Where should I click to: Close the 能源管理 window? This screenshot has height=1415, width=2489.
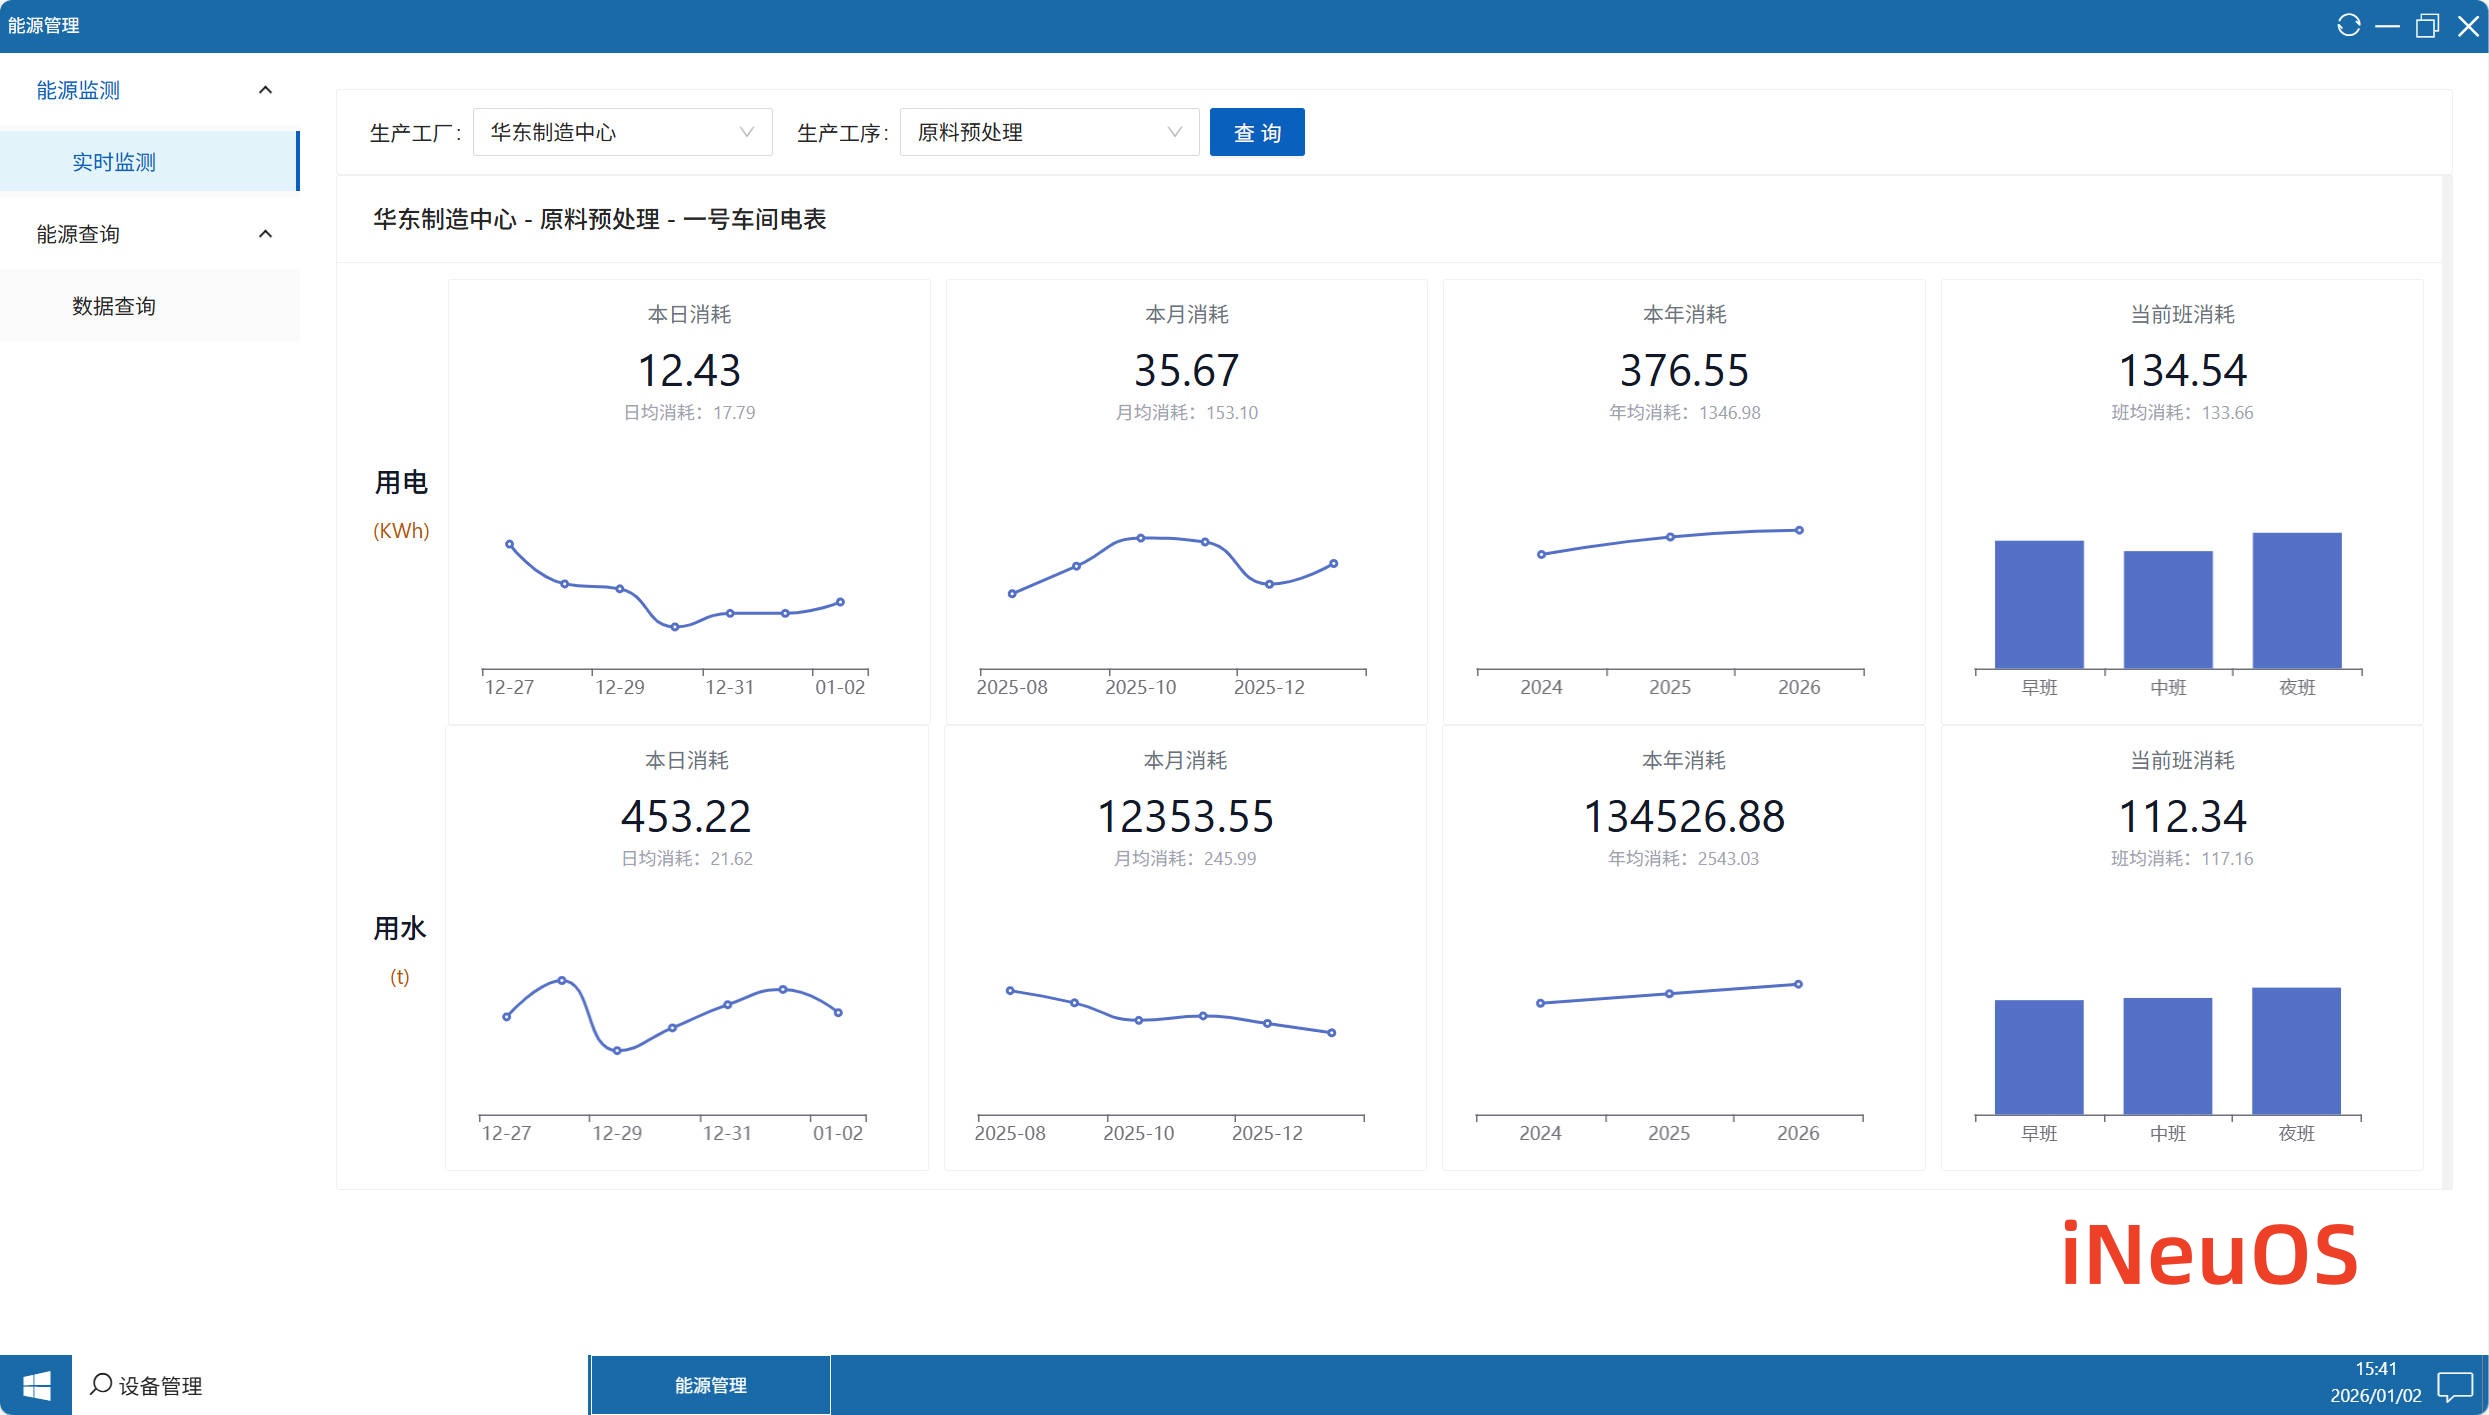(2467, 25)
